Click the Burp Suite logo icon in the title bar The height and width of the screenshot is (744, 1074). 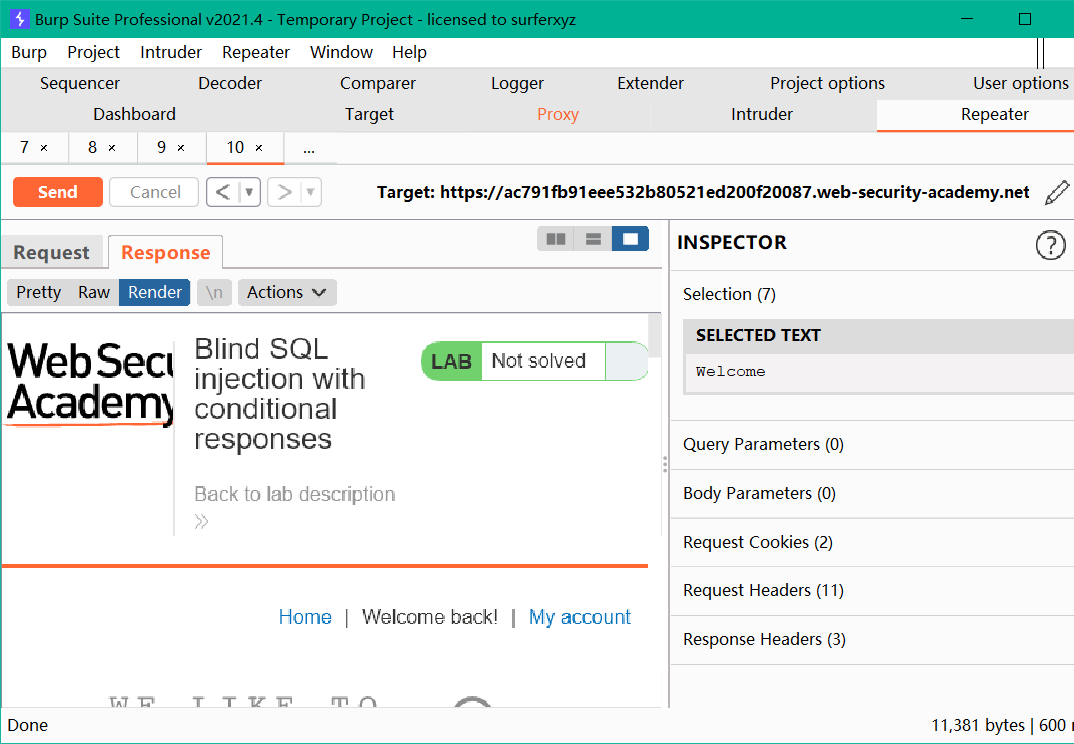[x=19, y=19]
